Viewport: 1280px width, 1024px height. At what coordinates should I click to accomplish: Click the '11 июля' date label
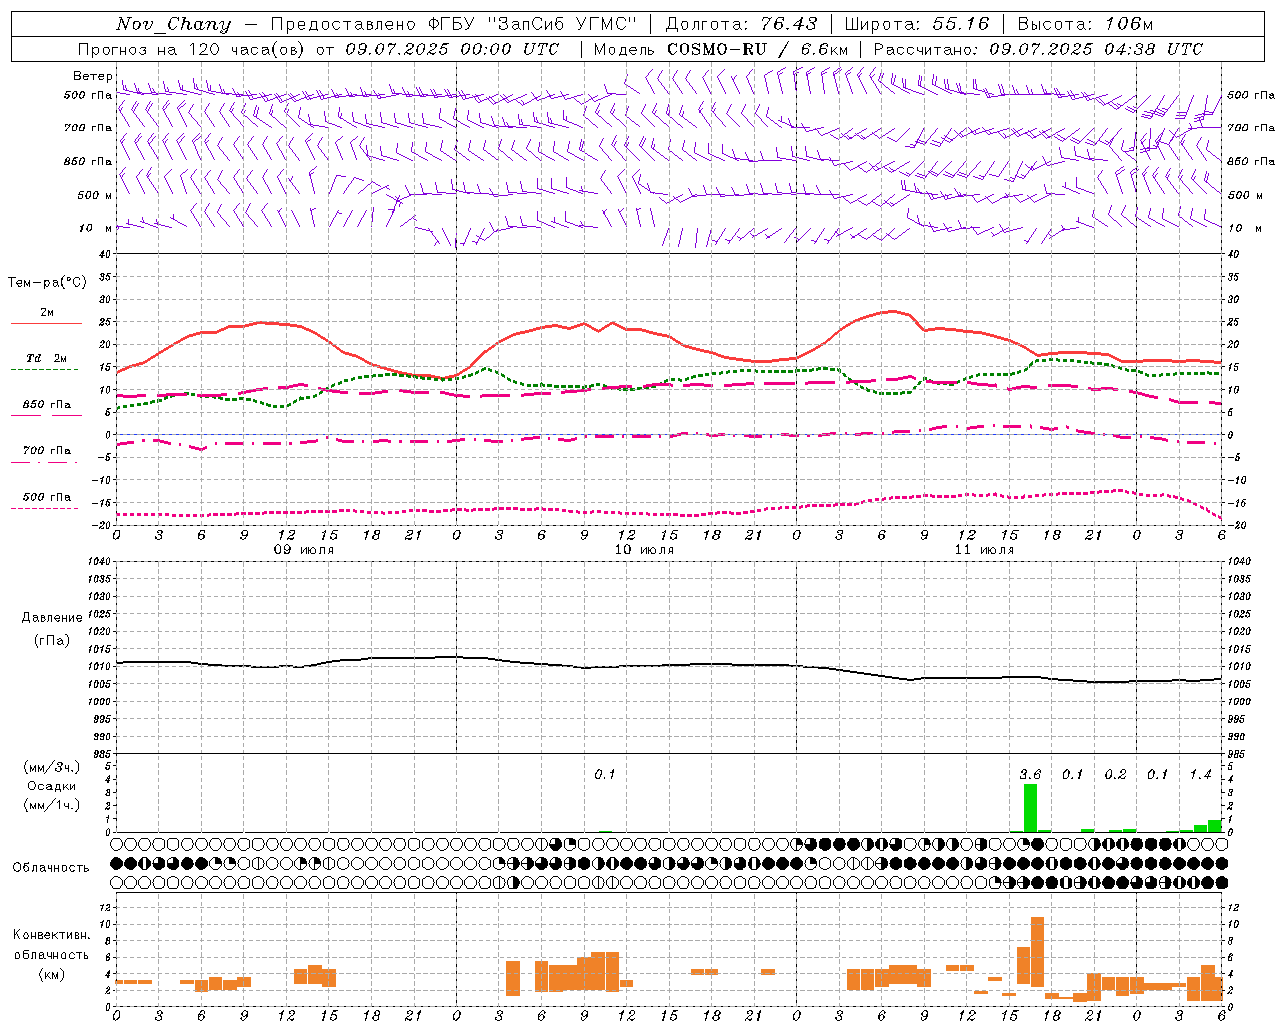pos(984,550)
